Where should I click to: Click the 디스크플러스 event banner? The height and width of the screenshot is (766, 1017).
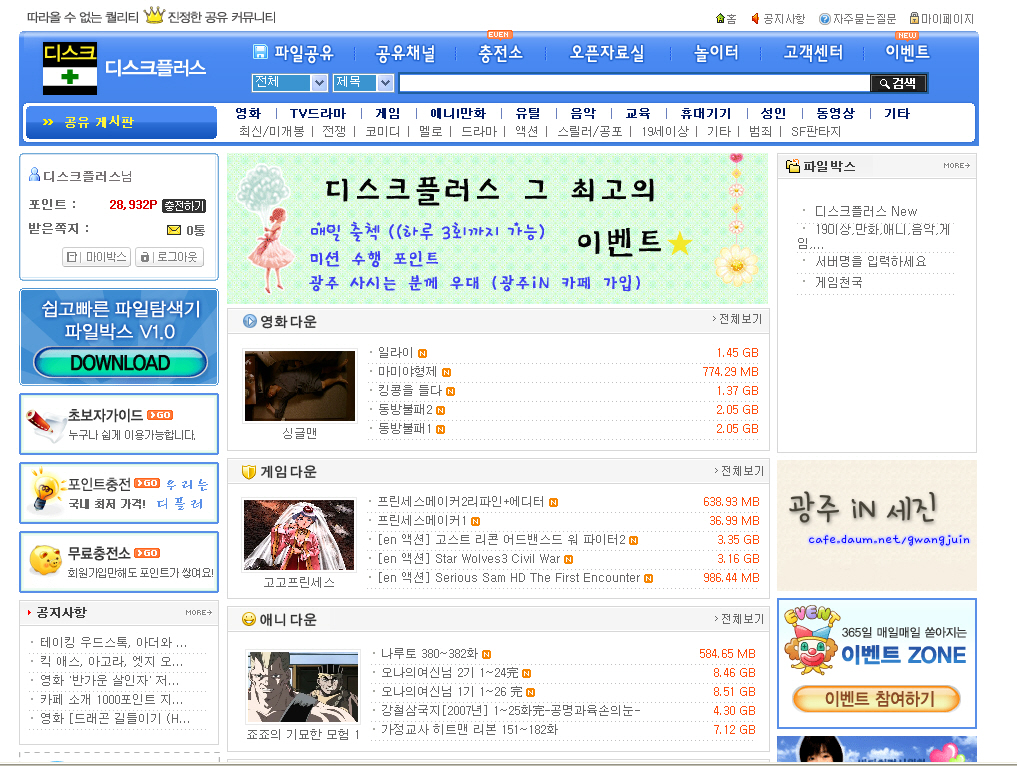pos(497,228)
